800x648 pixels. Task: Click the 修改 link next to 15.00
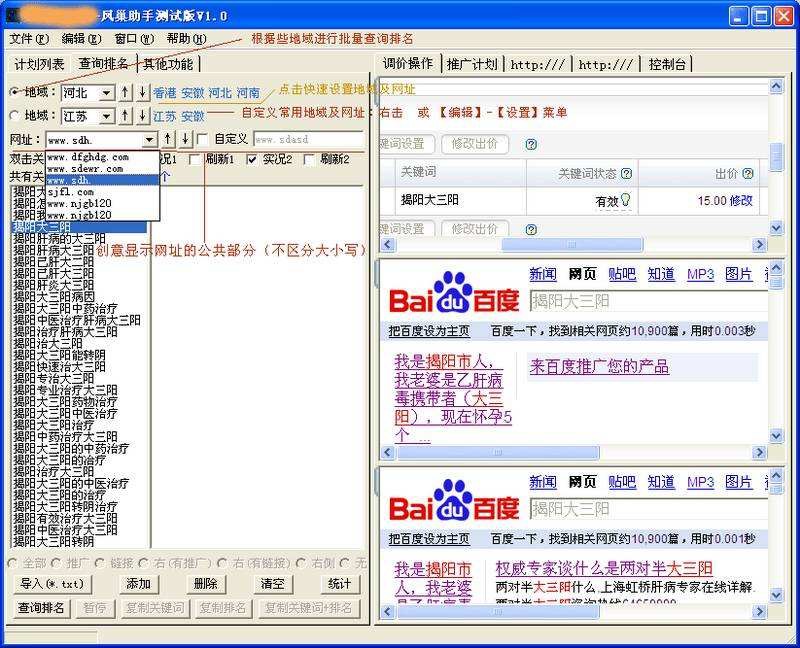click(x=741, y=201)
